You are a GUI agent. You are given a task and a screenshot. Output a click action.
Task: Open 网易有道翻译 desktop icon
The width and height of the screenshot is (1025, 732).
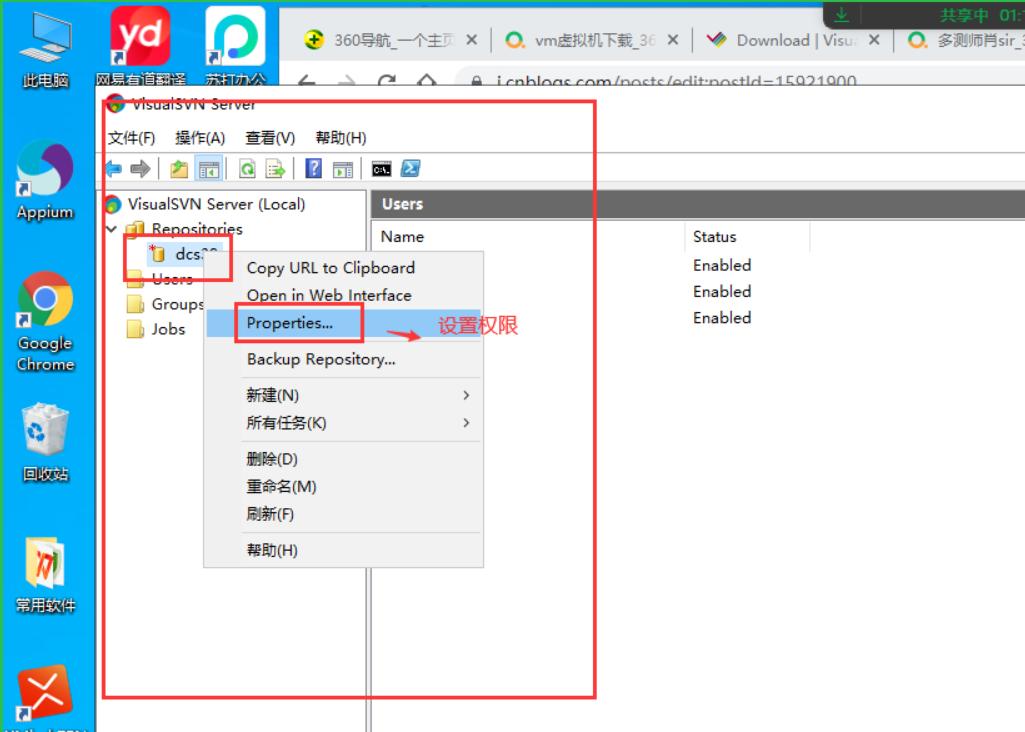click(x=141, y=46)
